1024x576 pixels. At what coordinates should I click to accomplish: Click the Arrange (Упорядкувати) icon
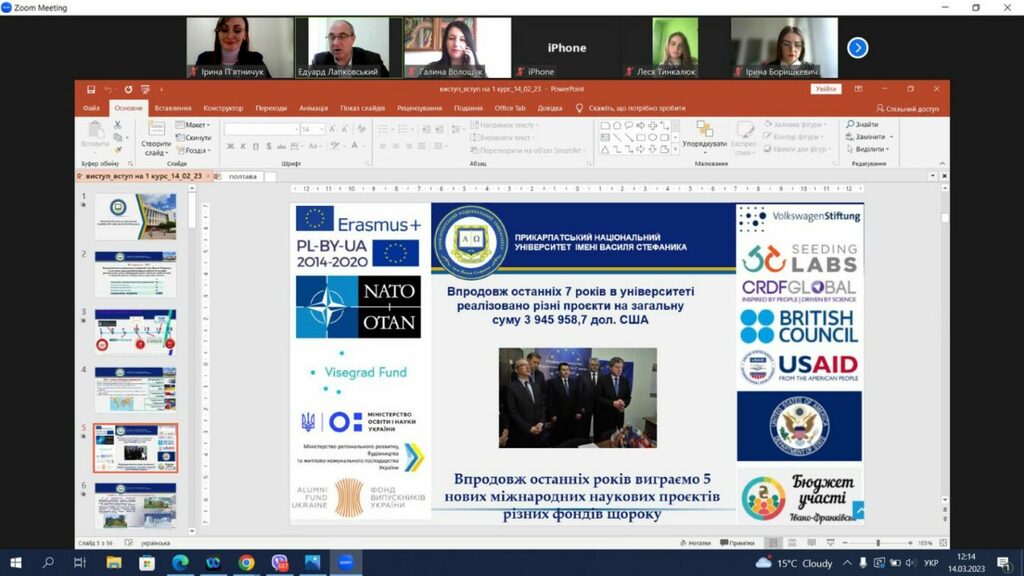(x=704, y=129)
